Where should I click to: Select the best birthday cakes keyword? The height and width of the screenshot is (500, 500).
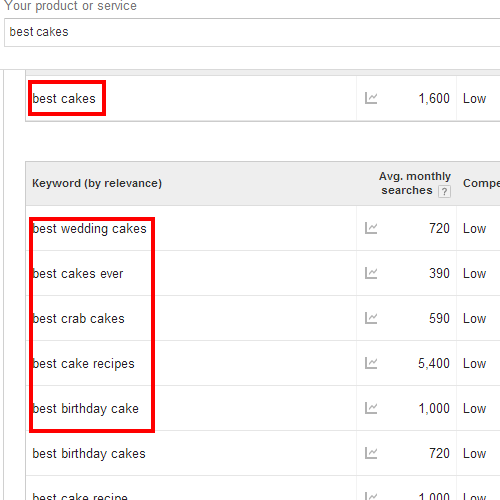(x=89, y=454)
